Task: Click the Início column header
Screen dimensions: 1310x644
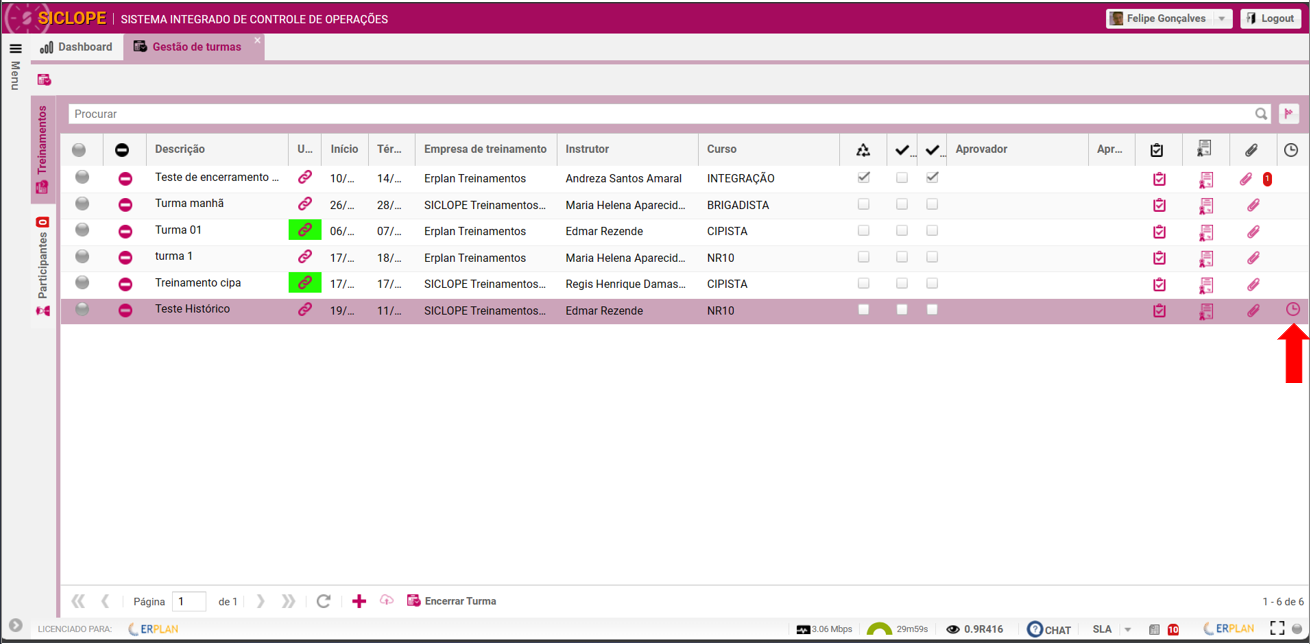Action: point(345,149)
